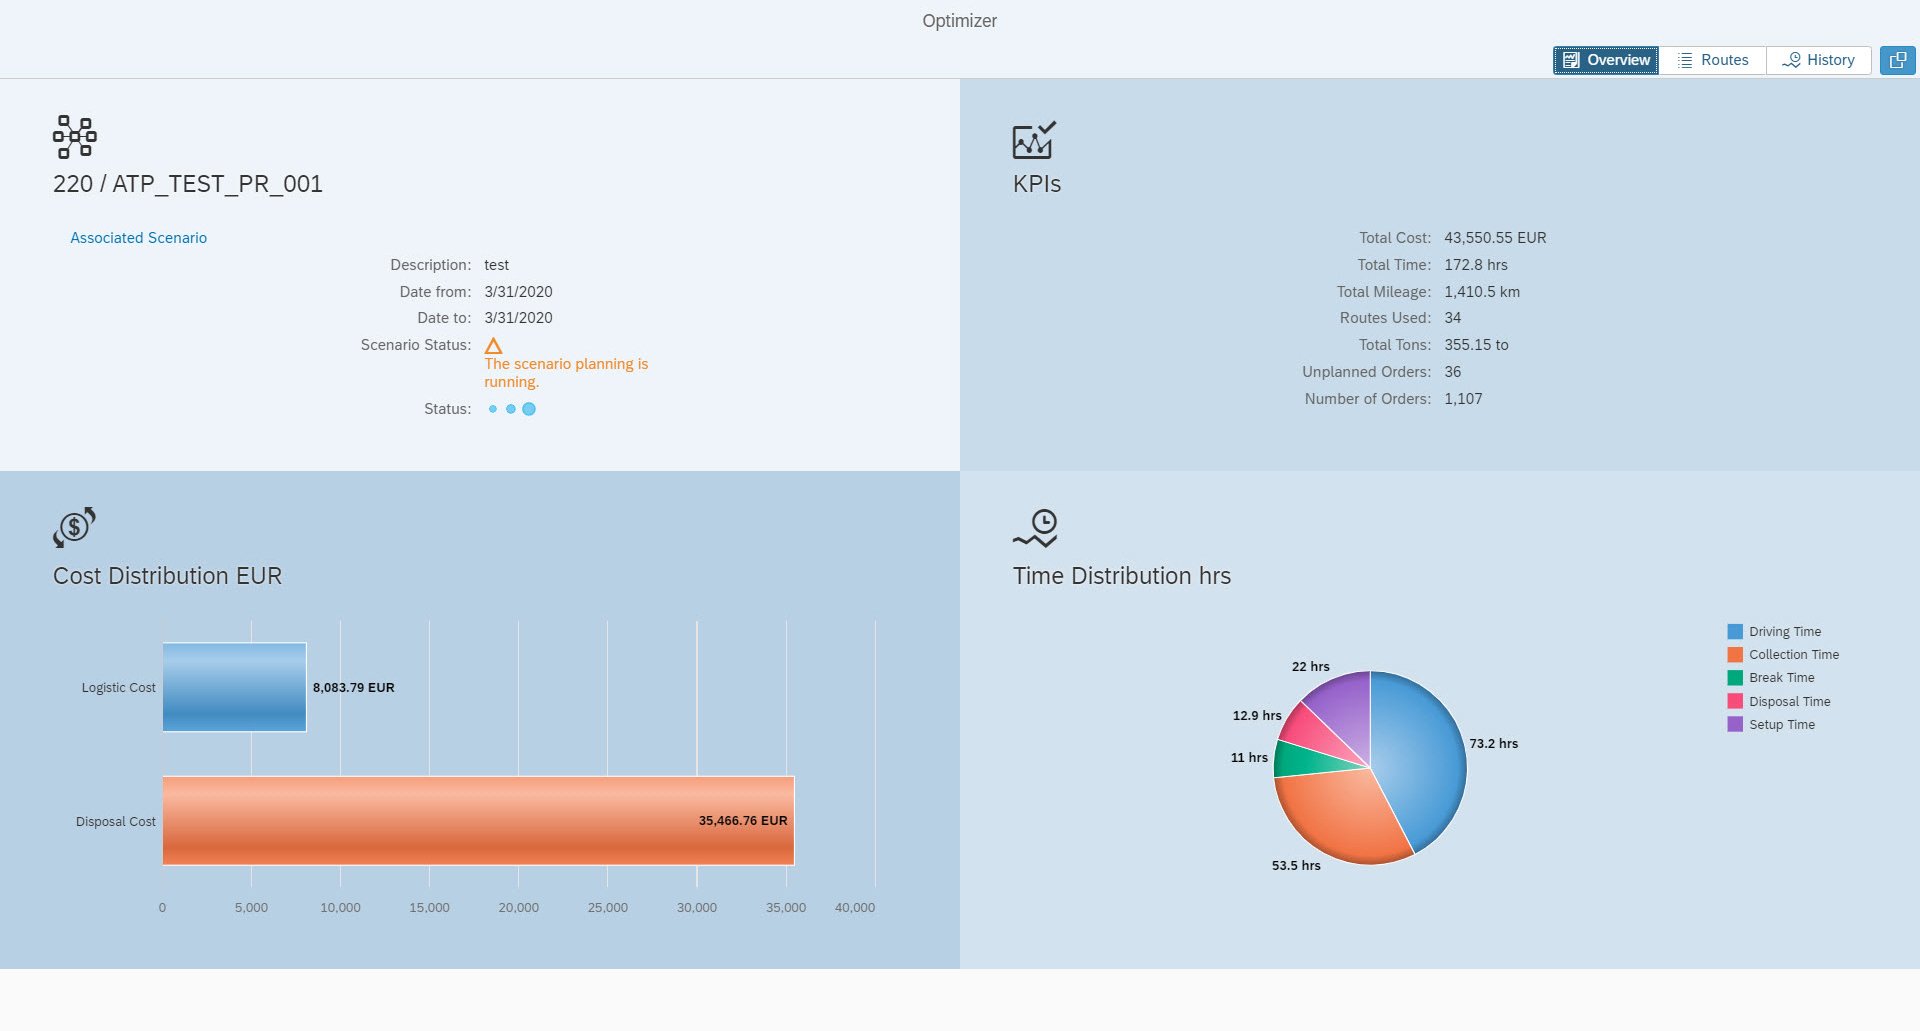Screen dimensions: 1920x1031
Task: Click the share/export icon button at top right
Action: 1897,60
